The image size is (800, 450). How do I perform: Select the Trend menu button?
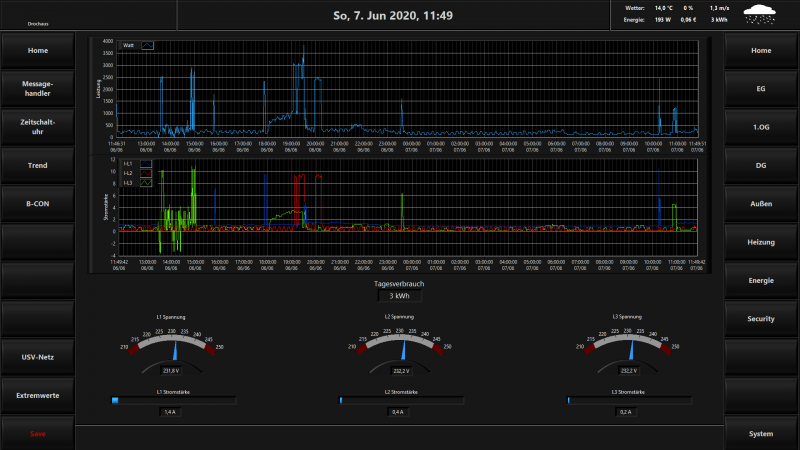38,165
